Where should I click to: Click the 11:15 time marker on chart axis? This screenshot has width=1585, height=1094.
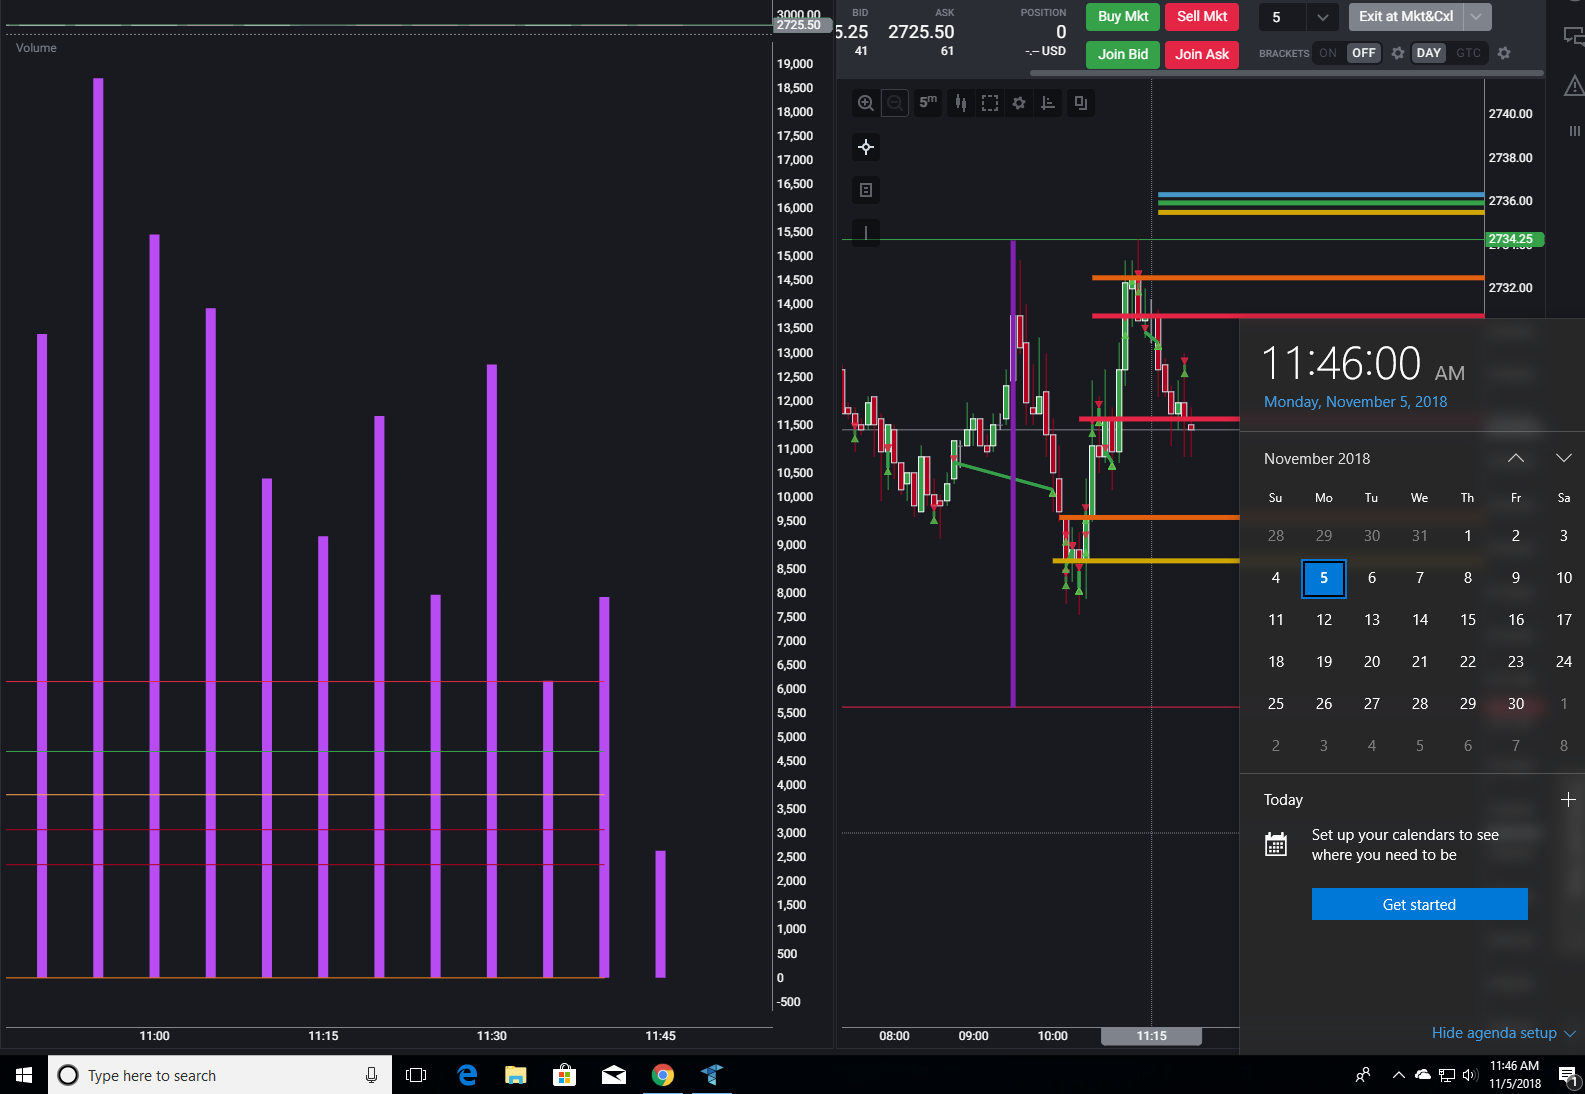pyautogui.click(x=1151, y=1036)
